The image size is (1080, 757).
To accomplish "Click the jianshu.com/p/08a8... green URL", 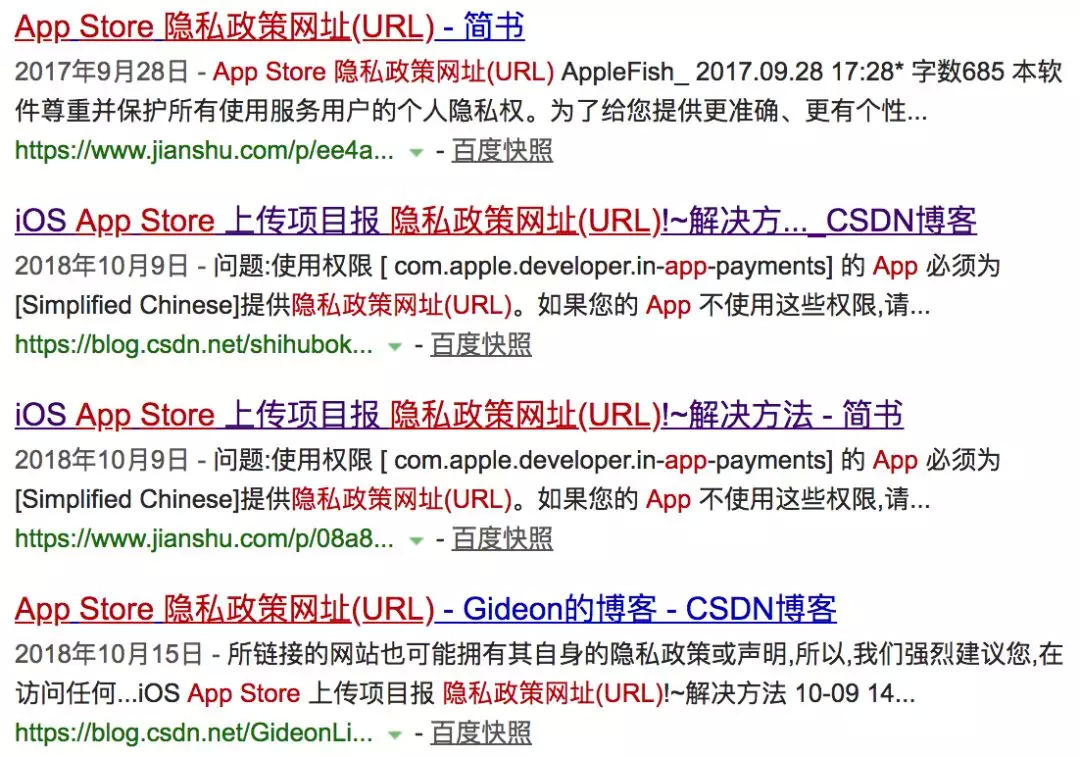I will click(205, 539).
